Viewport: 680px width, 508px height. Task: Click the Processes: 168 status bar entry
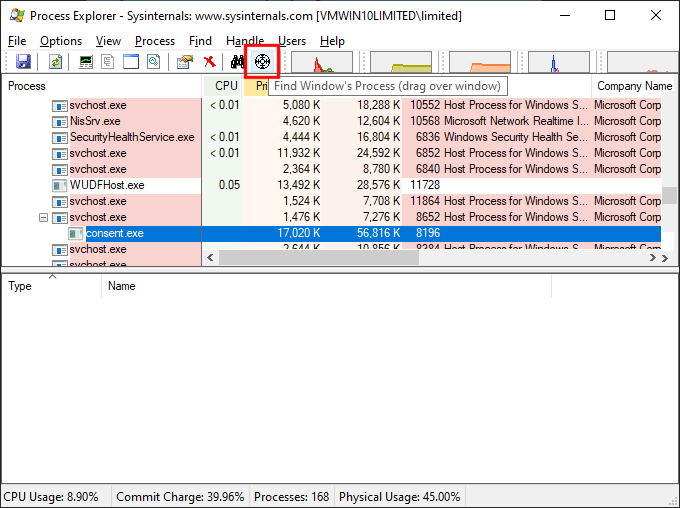291,497
